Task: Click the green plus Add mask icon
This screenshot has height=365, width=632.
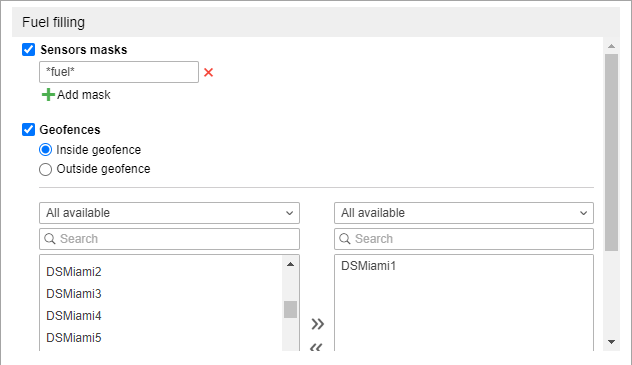Action: [48, 95]
